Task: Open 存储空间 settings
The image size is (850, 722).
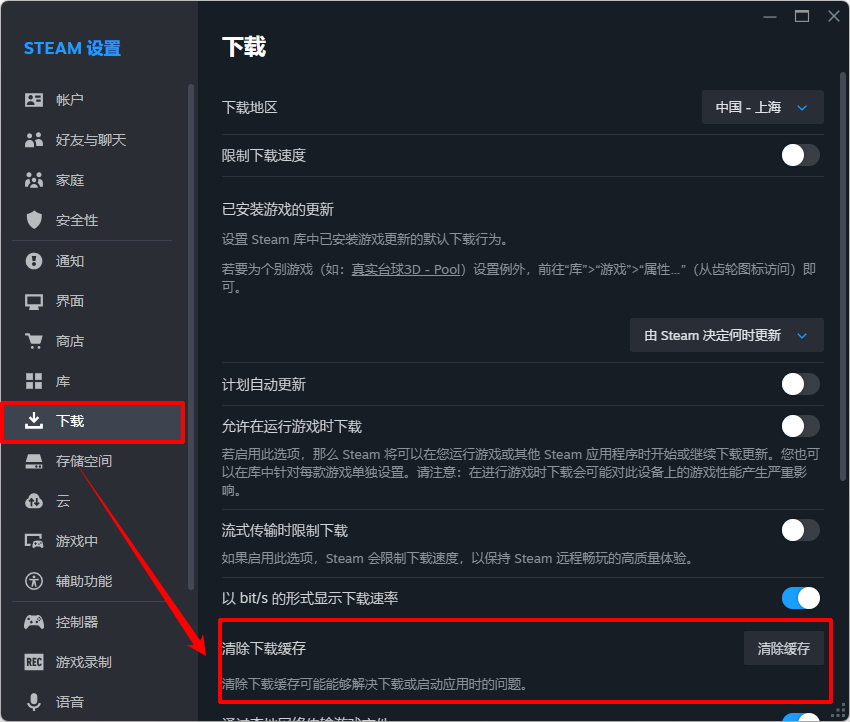Action: [x=83, y=461]
